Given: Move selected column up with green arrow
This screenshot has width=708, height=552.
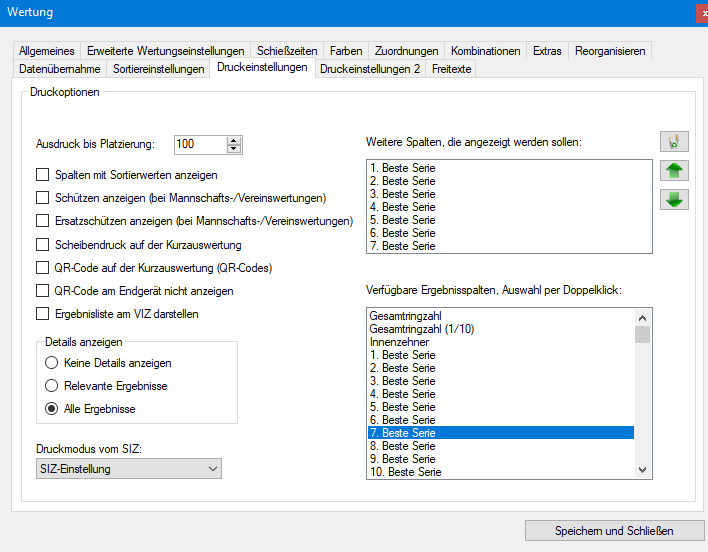Looking at the screenshot, I should pos(674,171).
